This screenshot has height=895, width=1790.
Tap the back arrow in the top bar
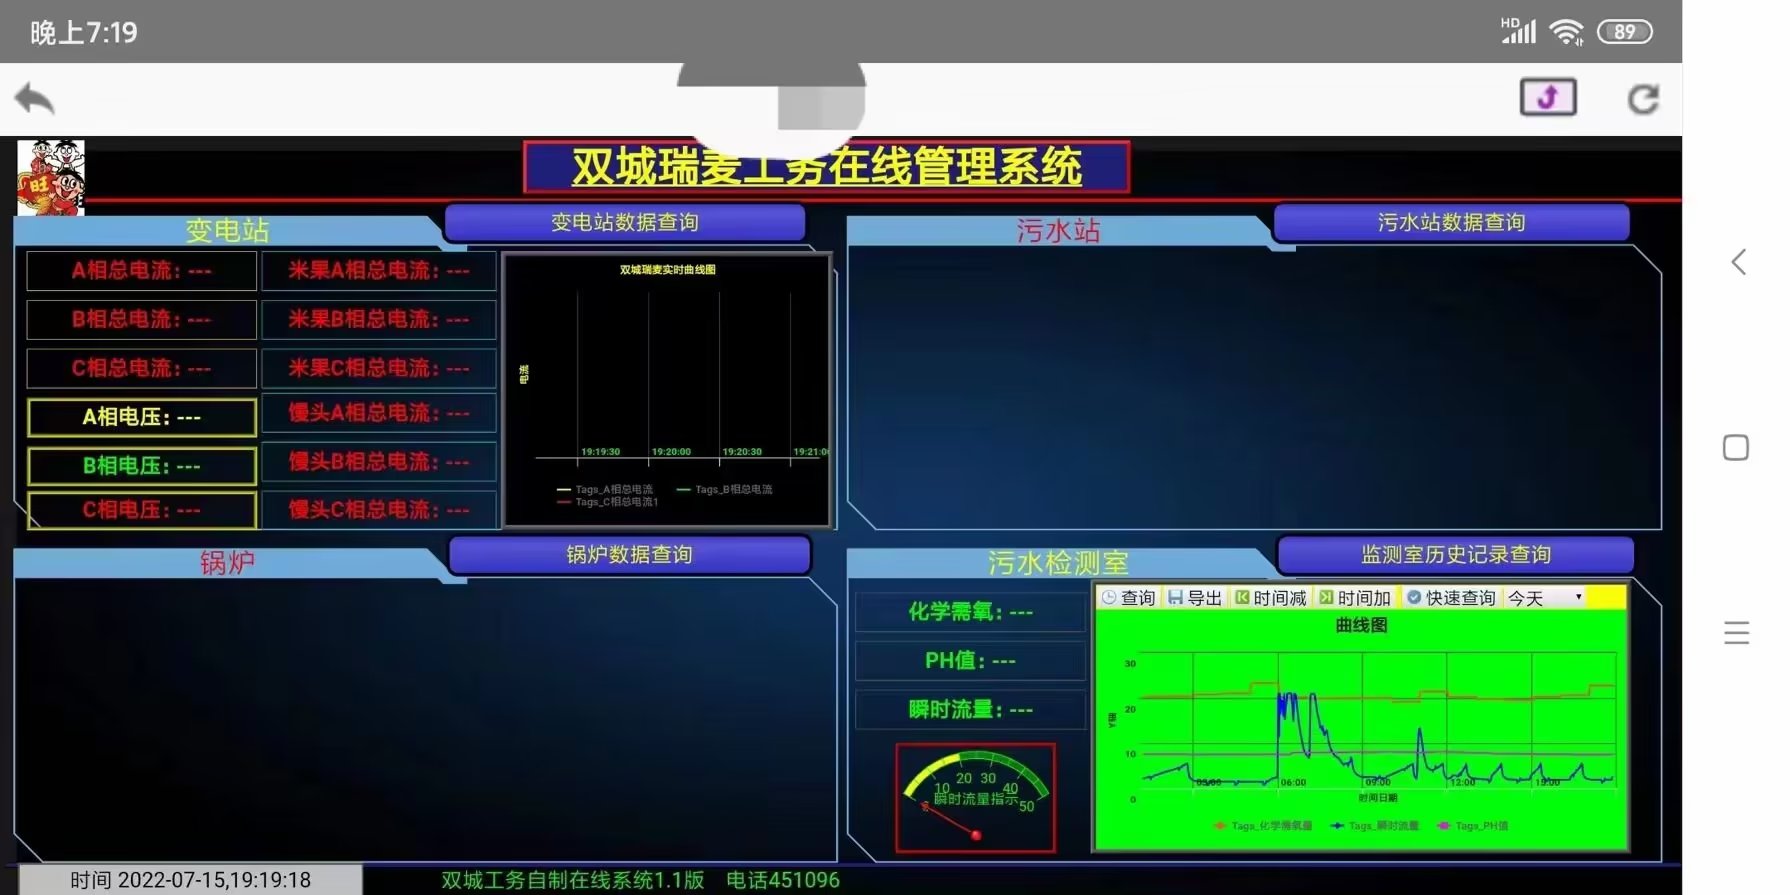pos(34,99)
